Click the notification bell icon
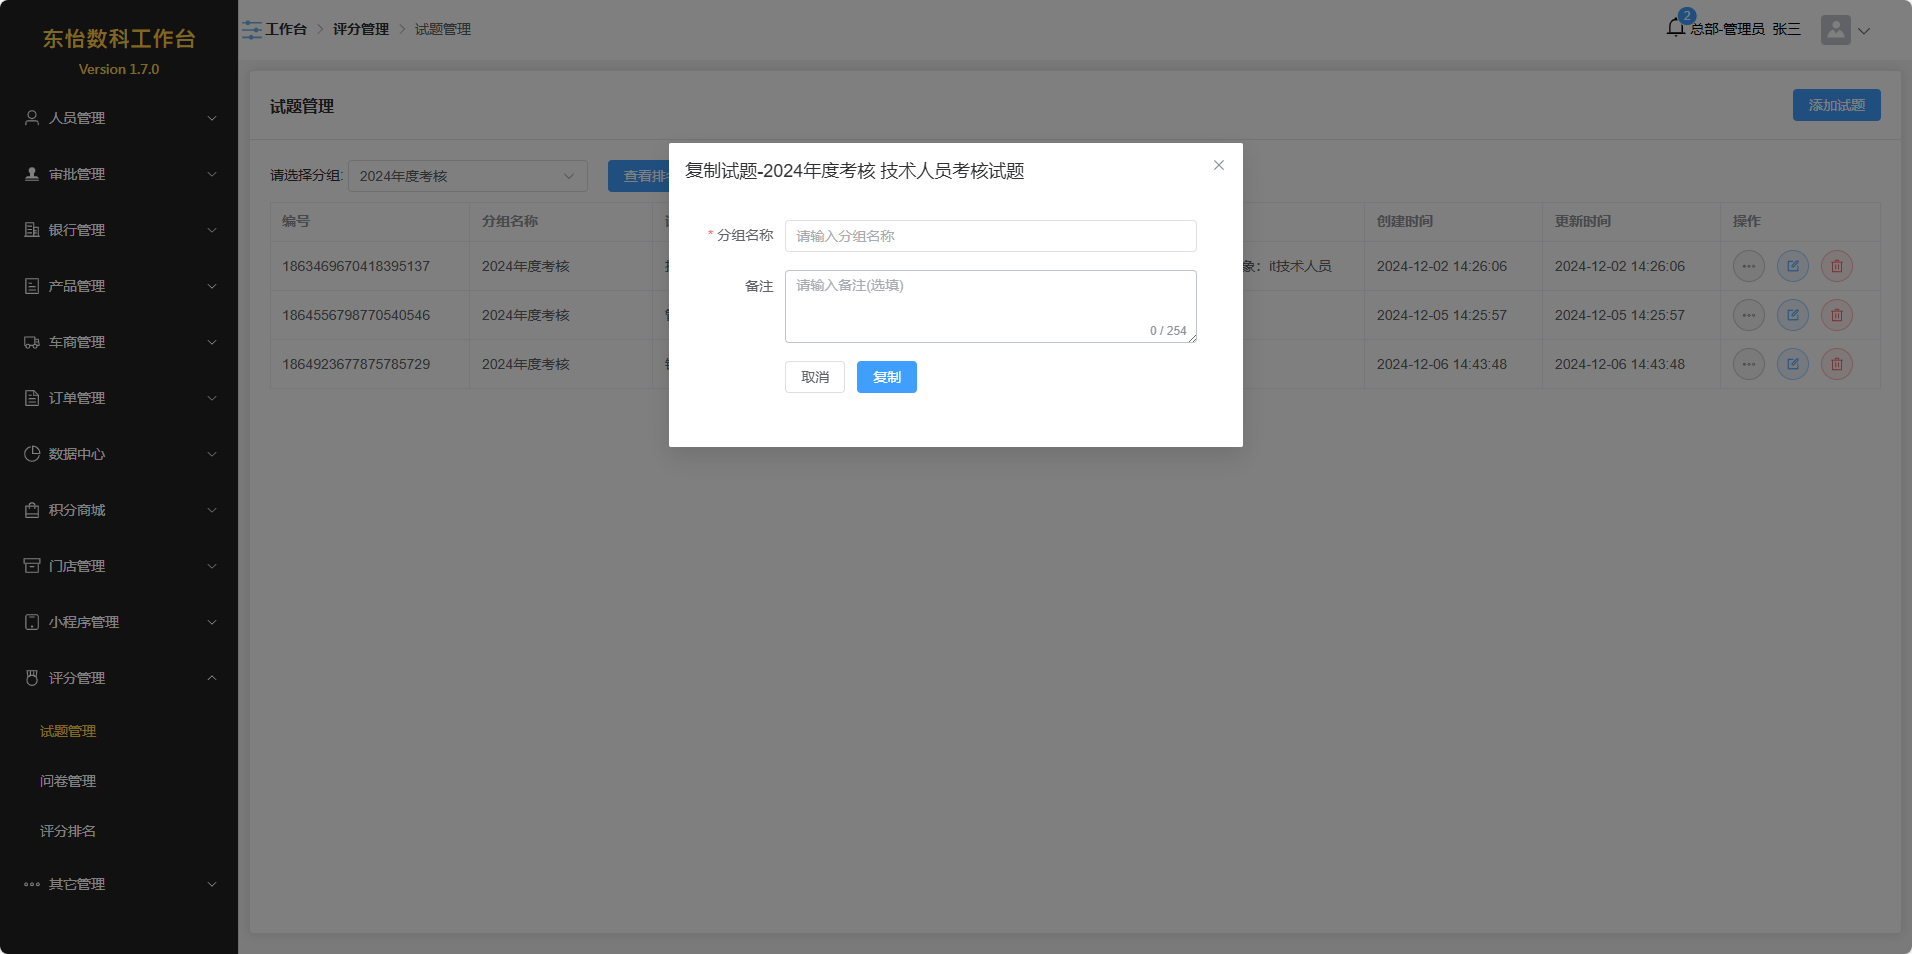Viewport: 1912px width, 954px height. (x=1676, y=28)
